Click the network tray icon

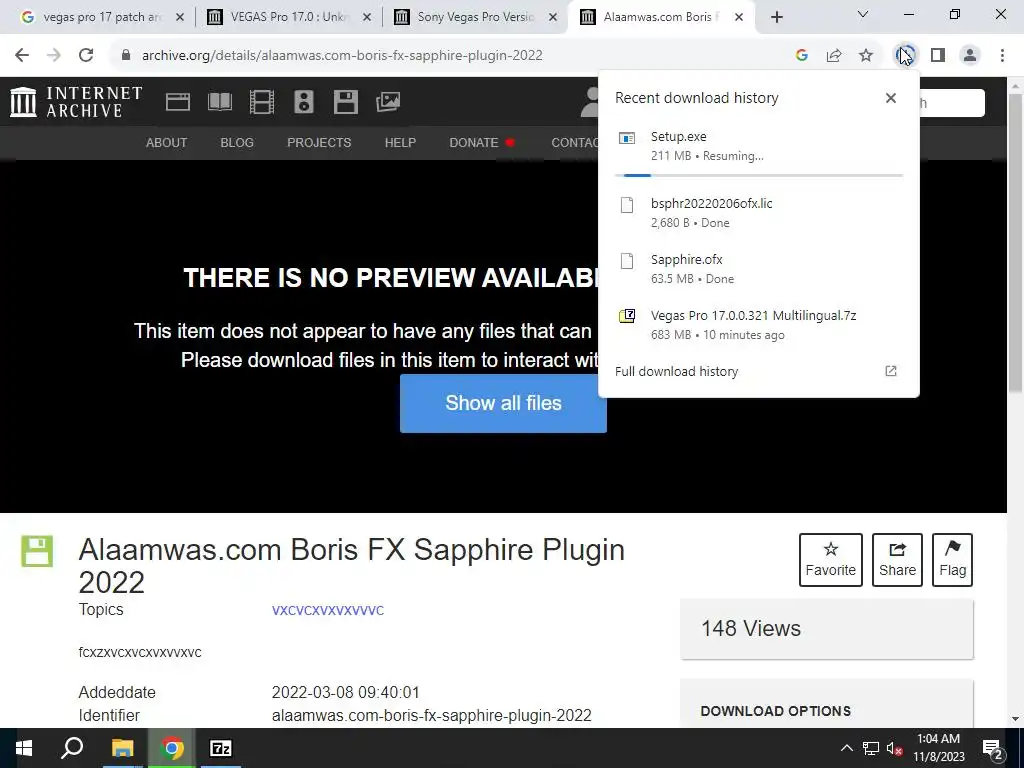point(871,748)
